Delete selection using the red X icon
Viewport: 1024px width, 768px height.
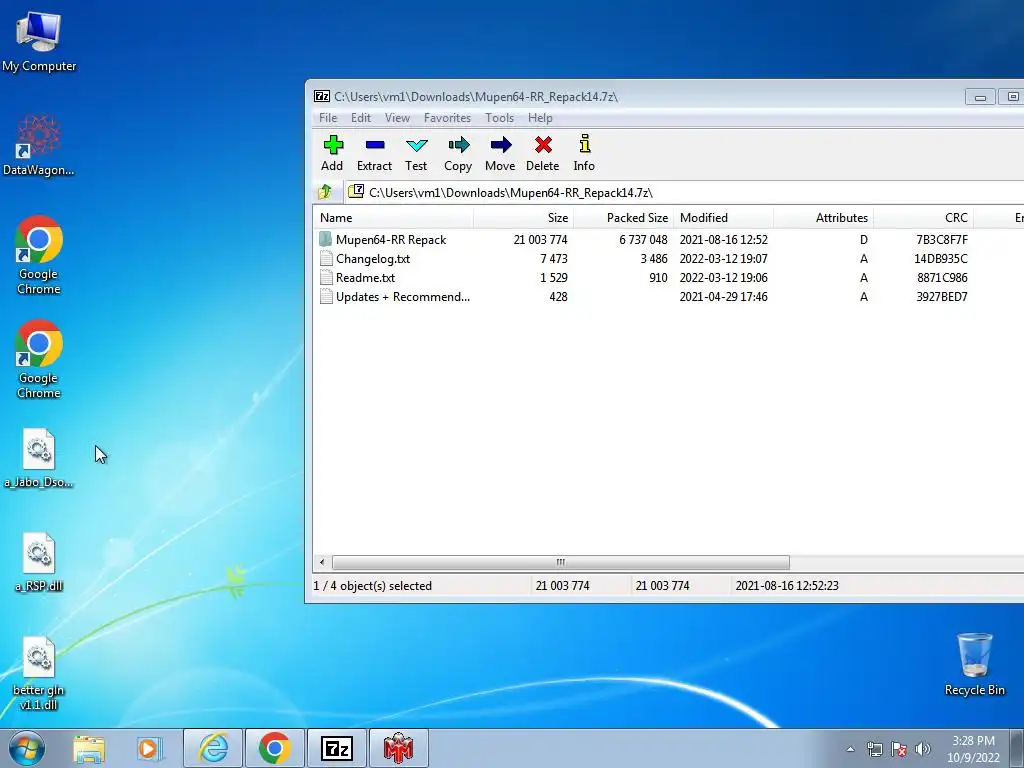[543, 153]
